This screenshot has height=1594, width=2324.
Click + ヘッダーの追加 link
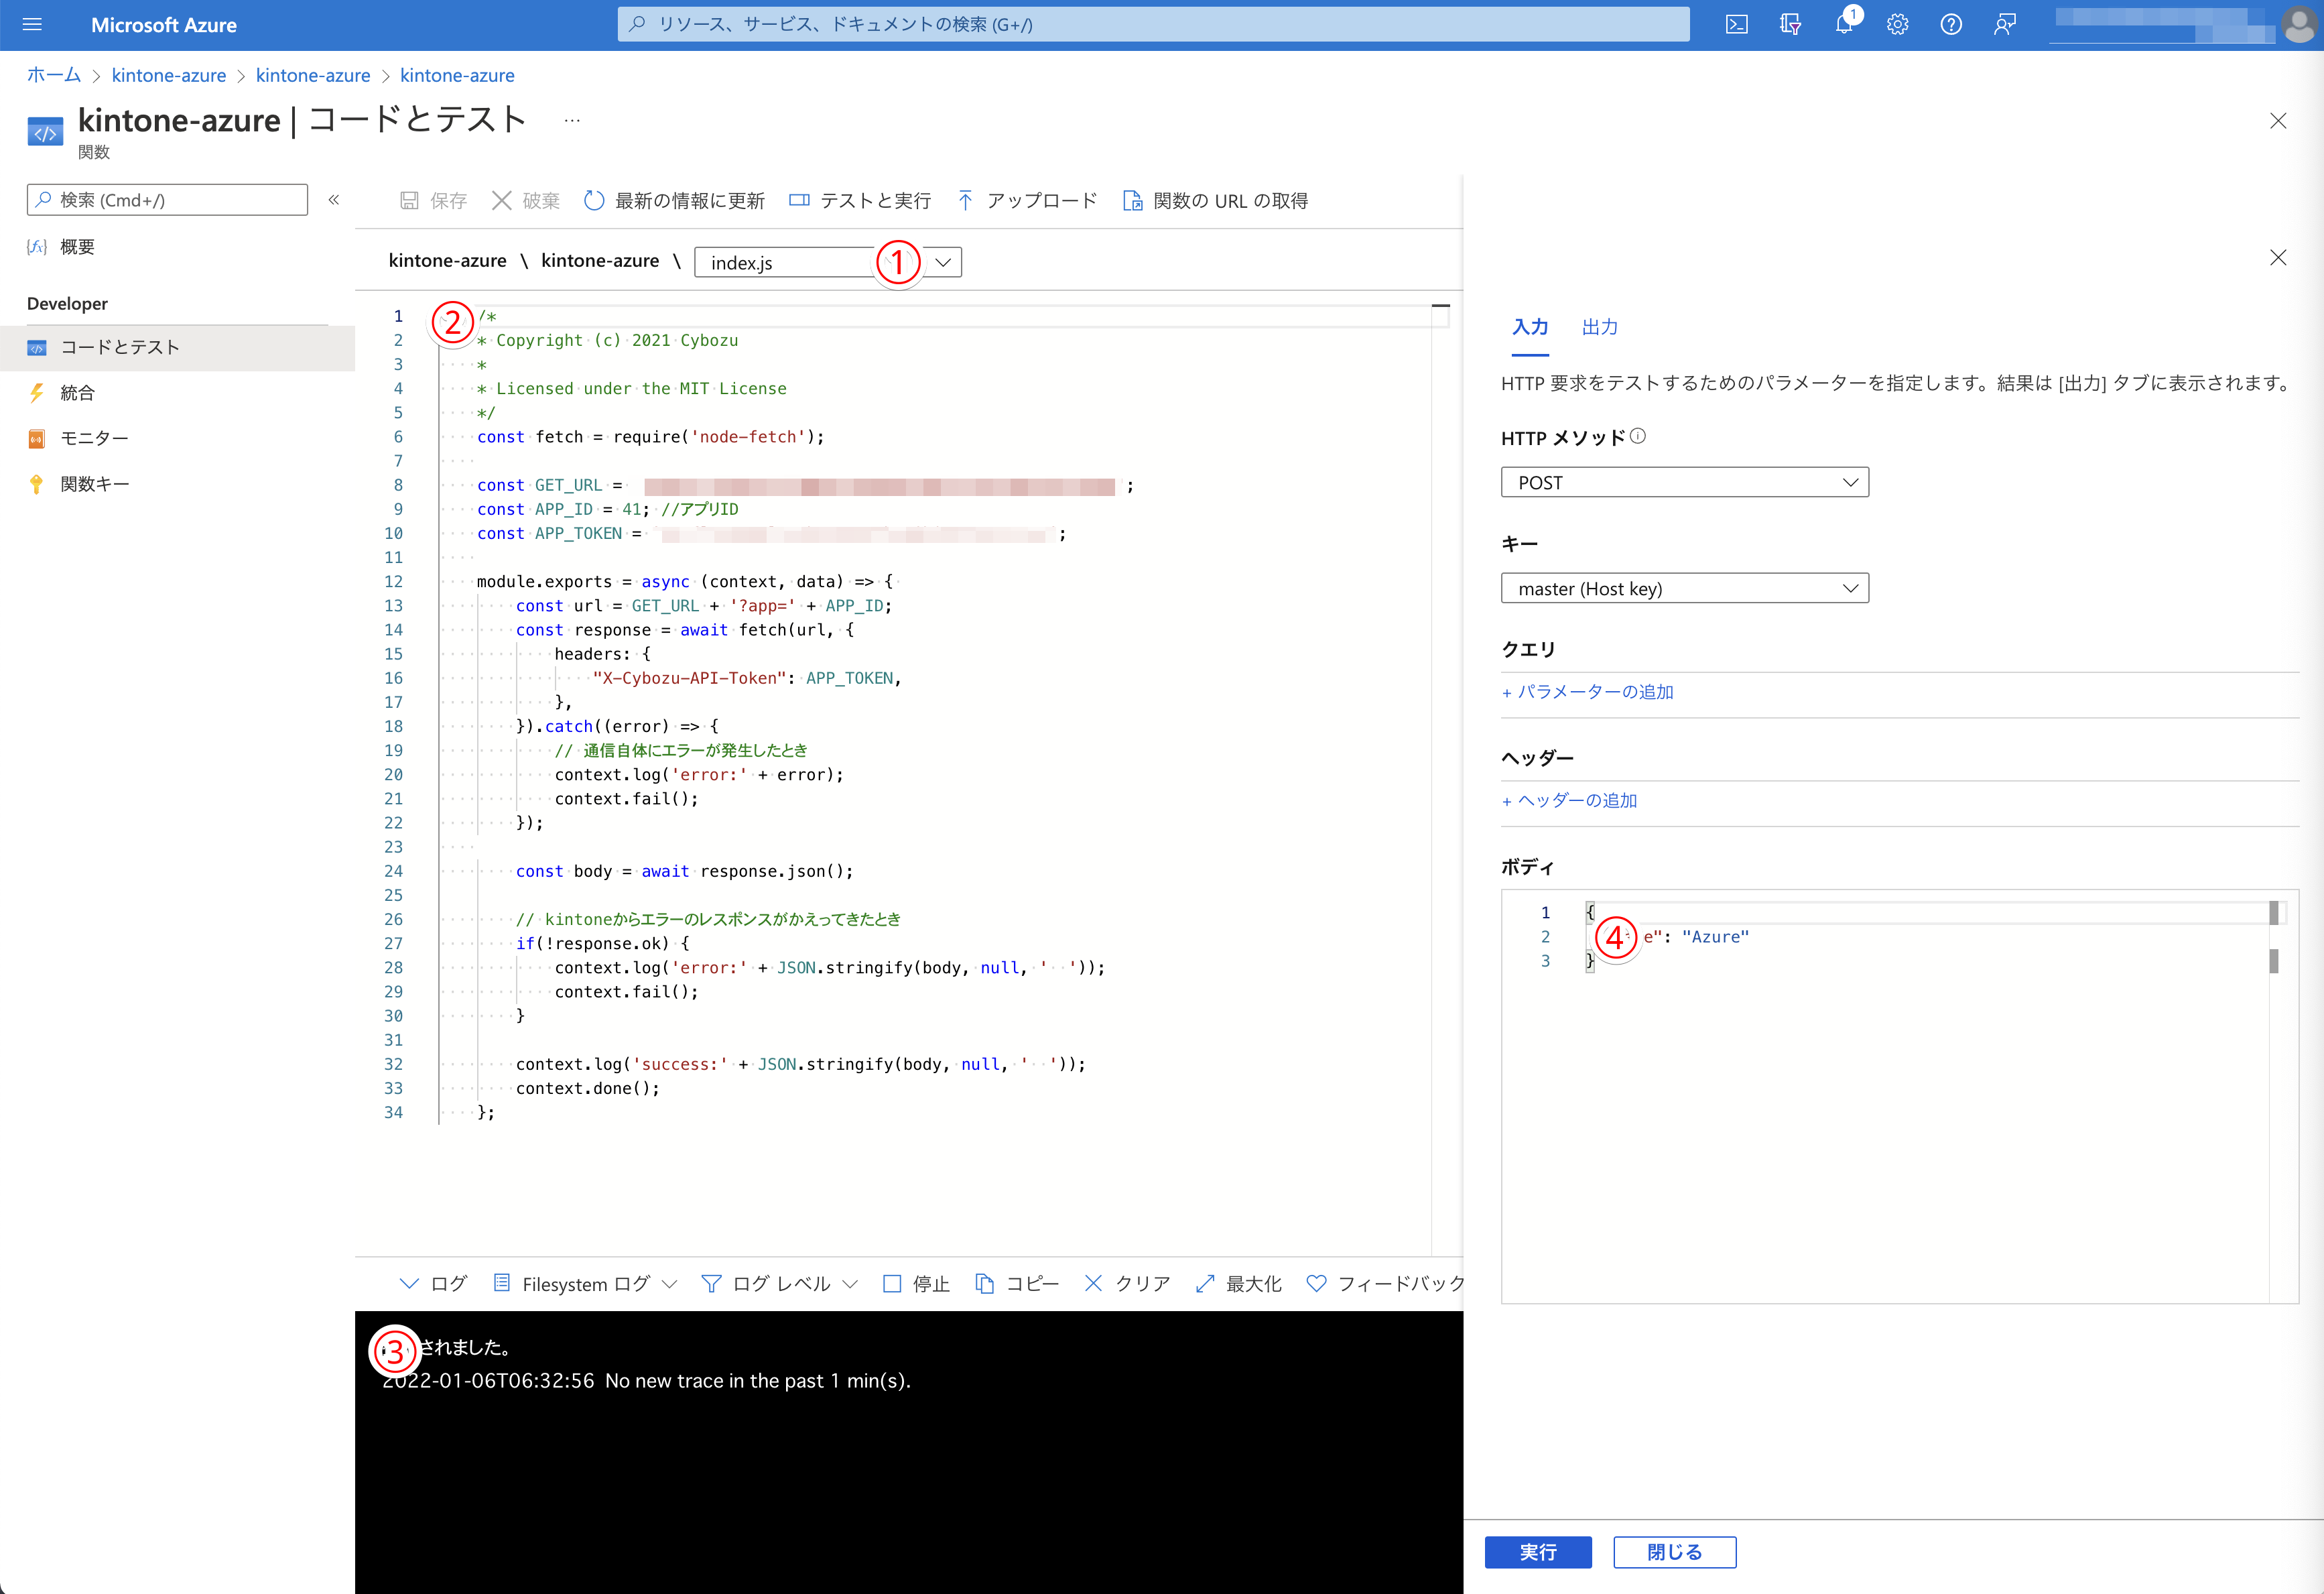(x=1569, y=800)
